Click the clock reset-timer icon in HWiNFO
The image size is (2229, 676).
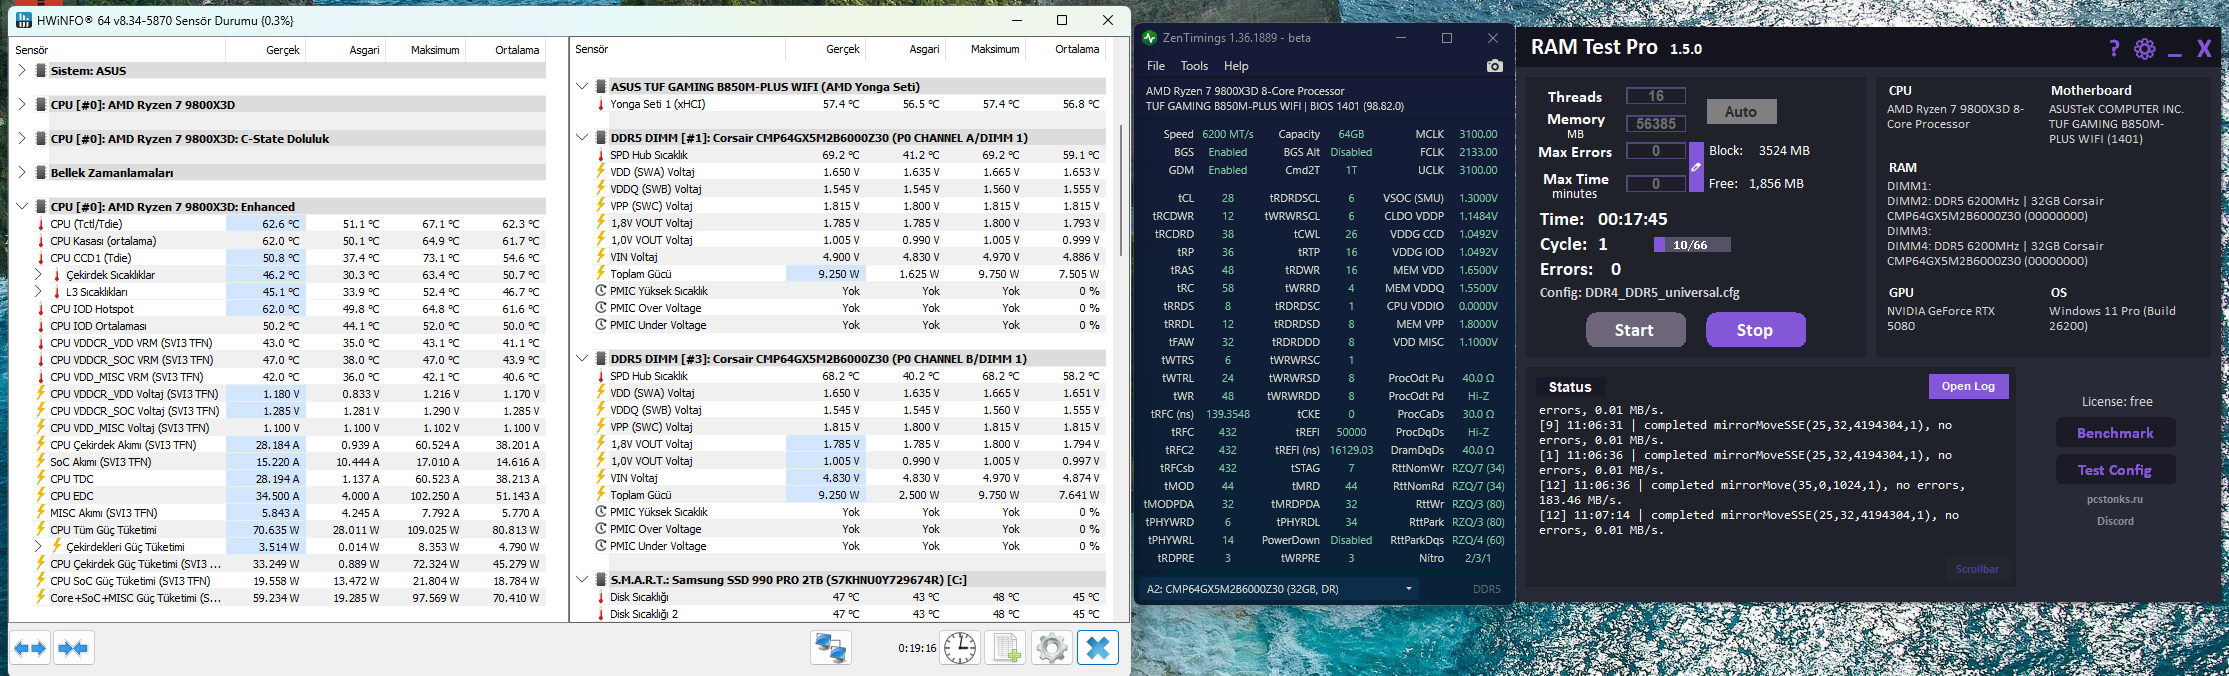coord(960,648)
